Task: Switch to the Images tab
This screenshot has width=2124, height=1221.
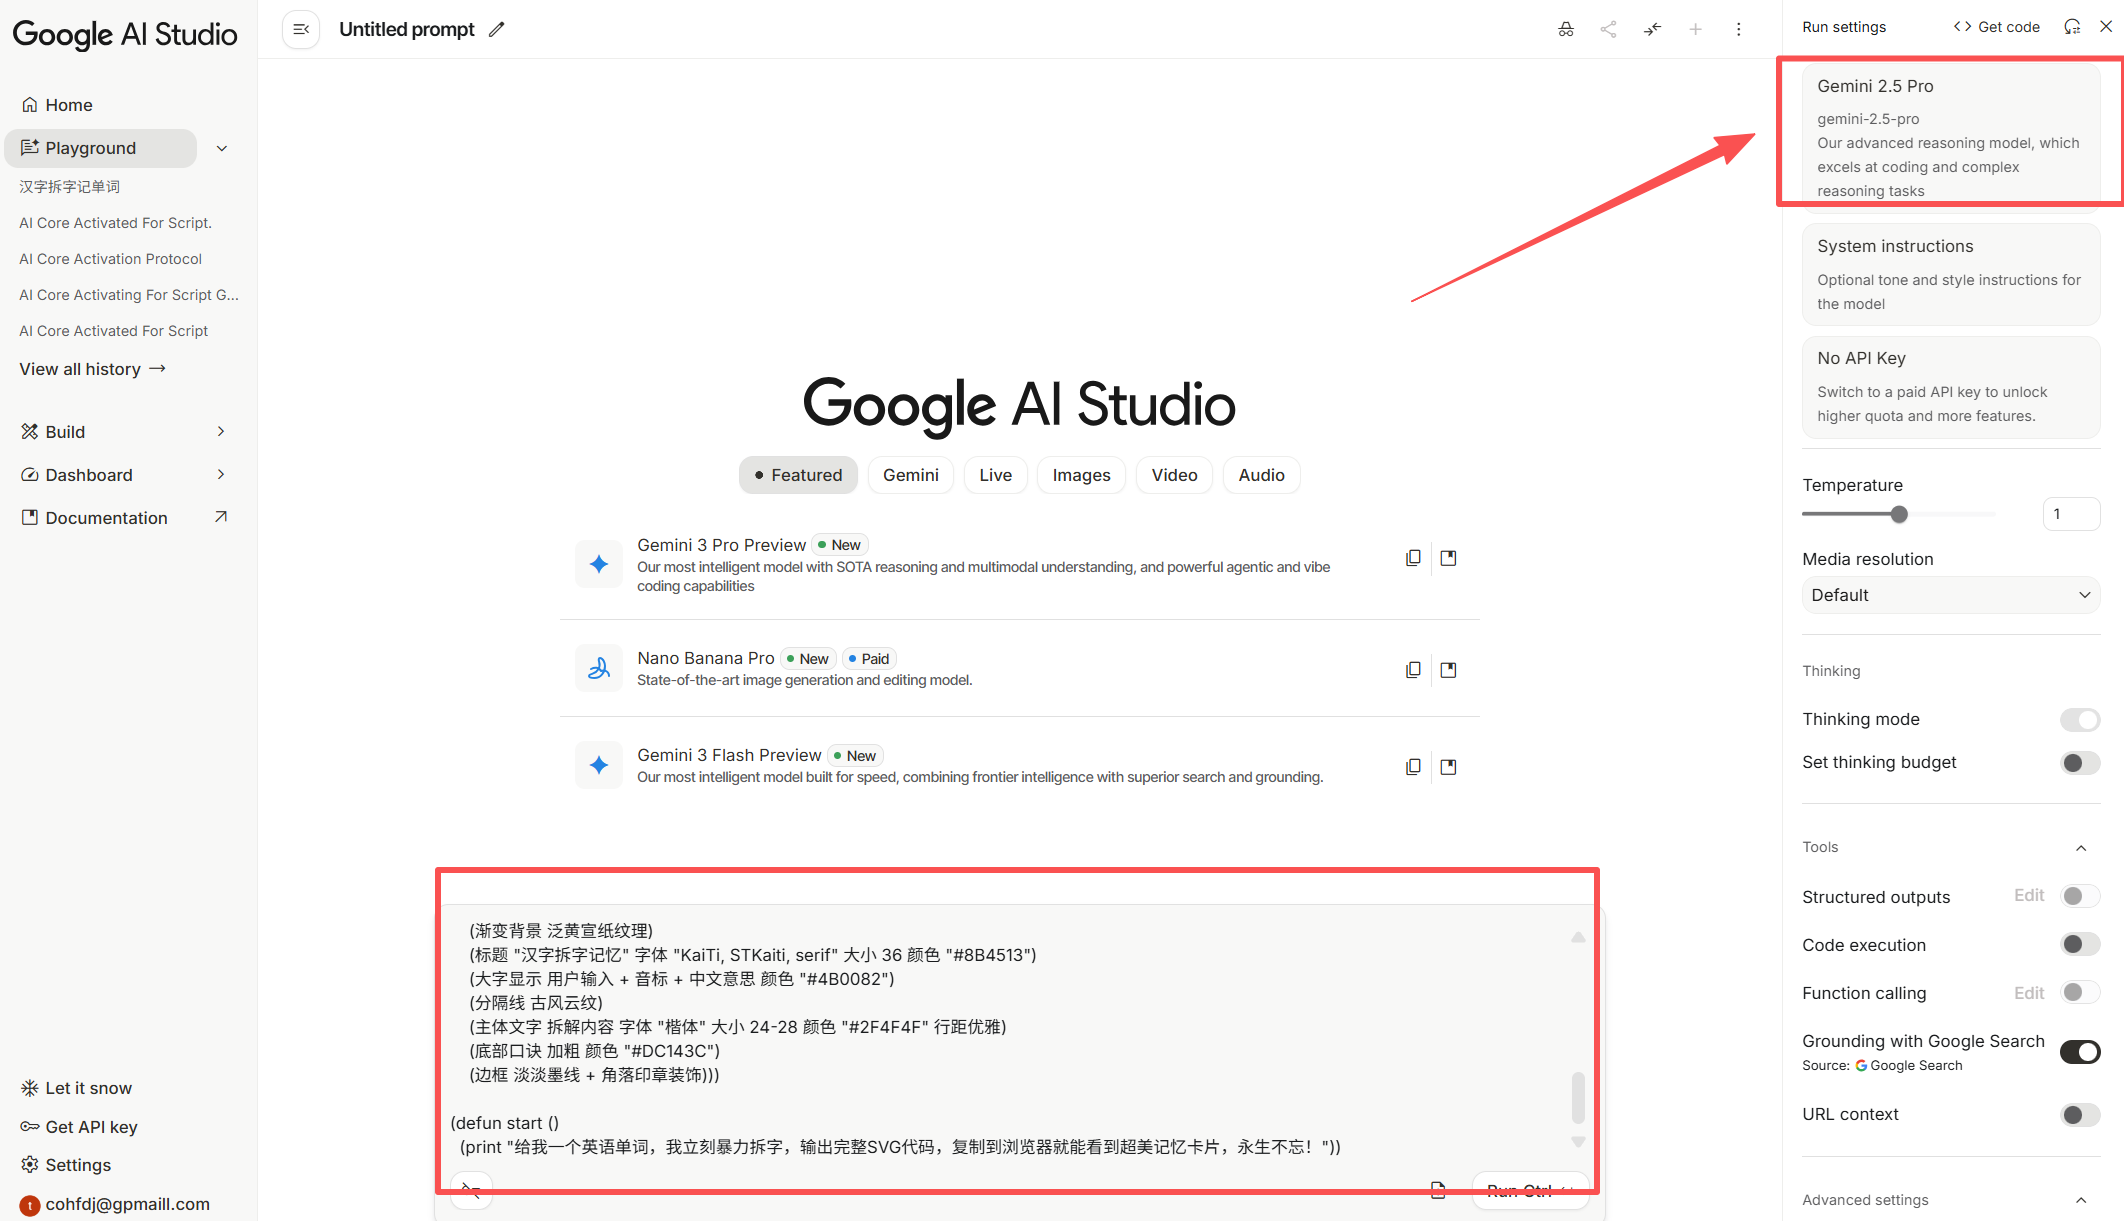Action: pyautogui.click(x=1081, y=475)
